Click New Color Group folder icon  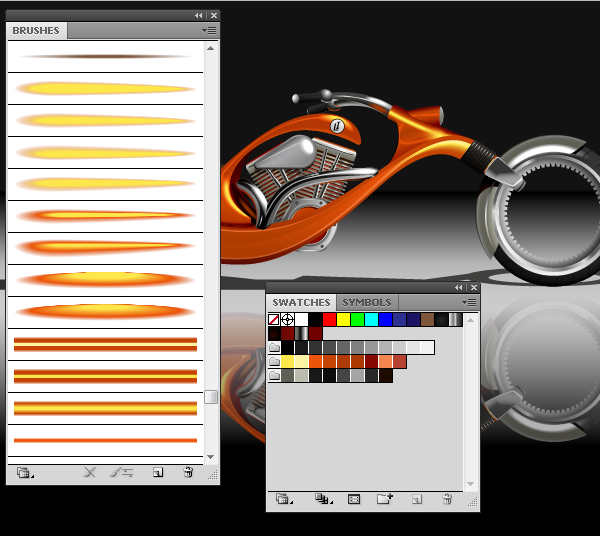coord(384,498)
